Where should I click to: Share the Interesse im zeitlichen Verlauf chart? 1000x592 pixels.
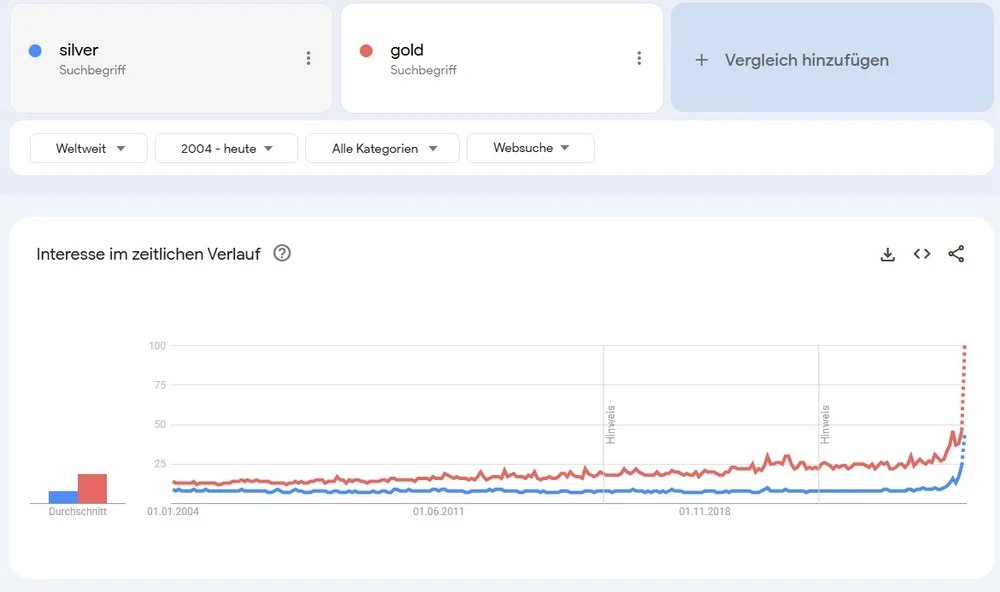click(956, 254)
